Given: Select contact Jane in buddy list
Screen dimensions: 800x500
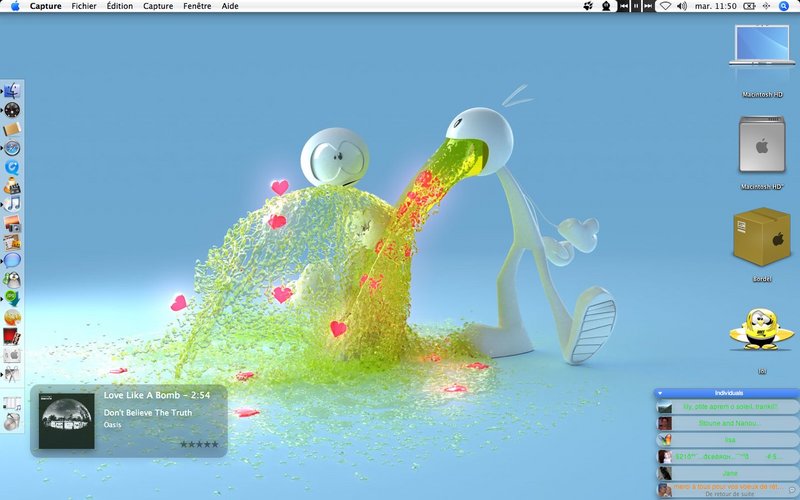Looking at the screenshot, I should click(x=727, y=473).
